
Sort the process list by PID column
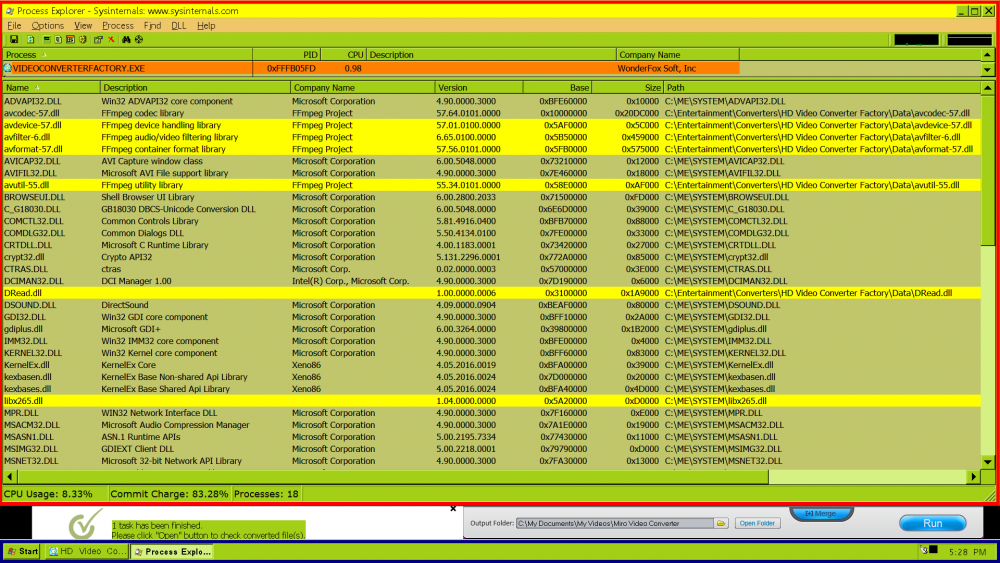pos(310,55)
